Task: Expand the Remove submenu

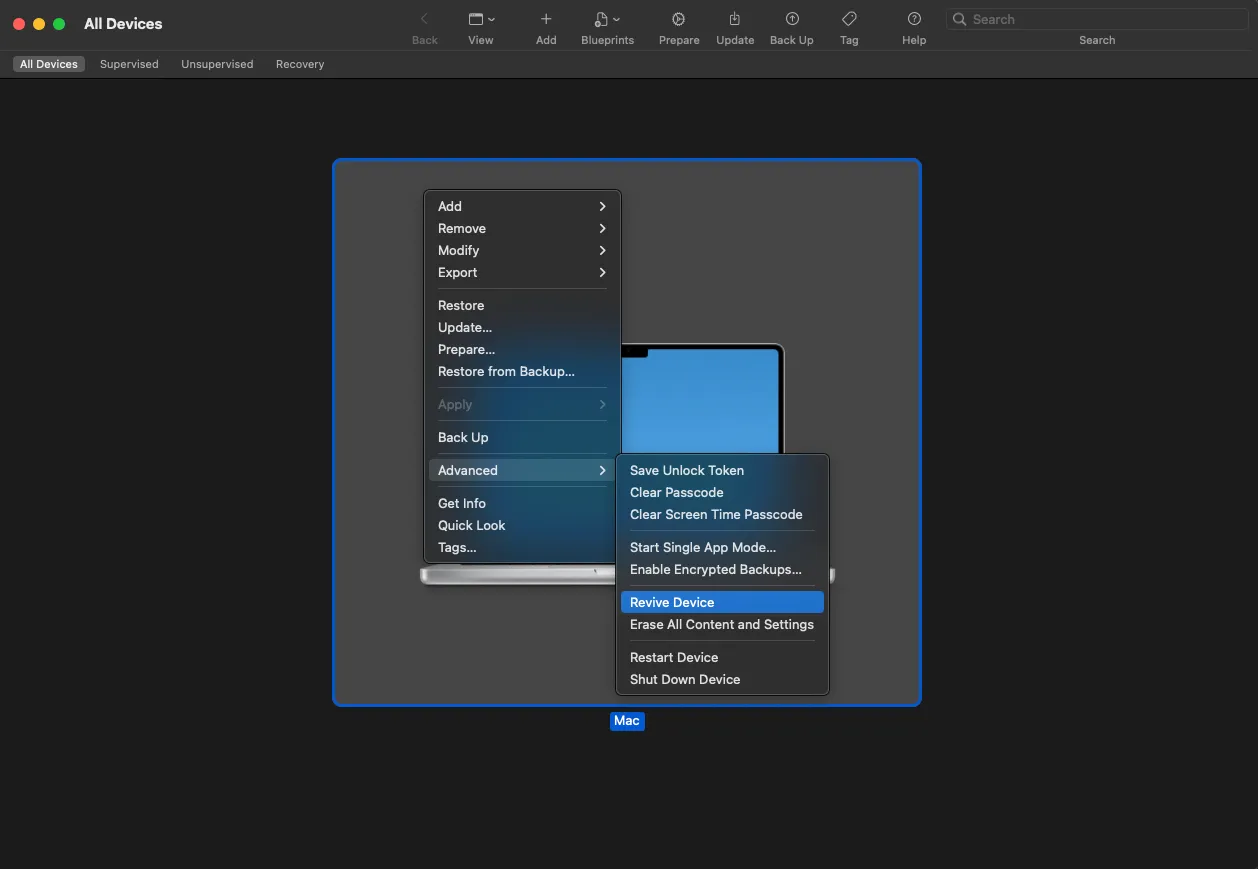Action: click(x=522, y=228)
